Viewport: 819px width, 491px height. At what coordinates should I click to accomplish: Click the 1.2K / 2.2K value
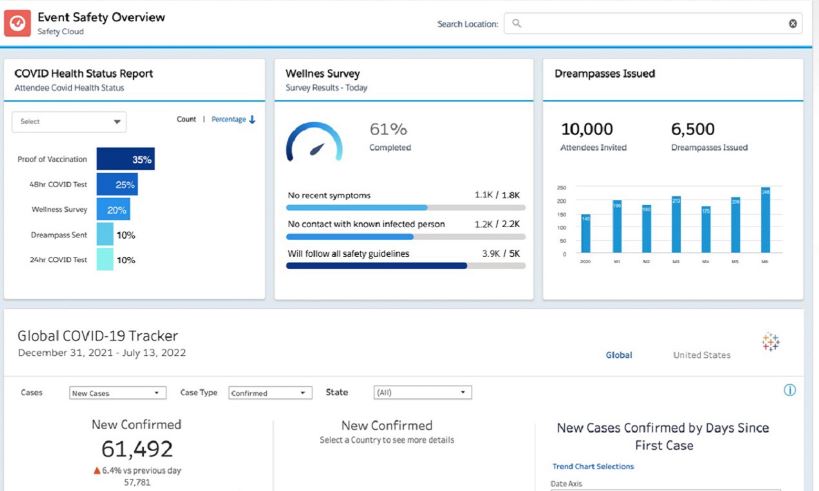coord(497,224)
